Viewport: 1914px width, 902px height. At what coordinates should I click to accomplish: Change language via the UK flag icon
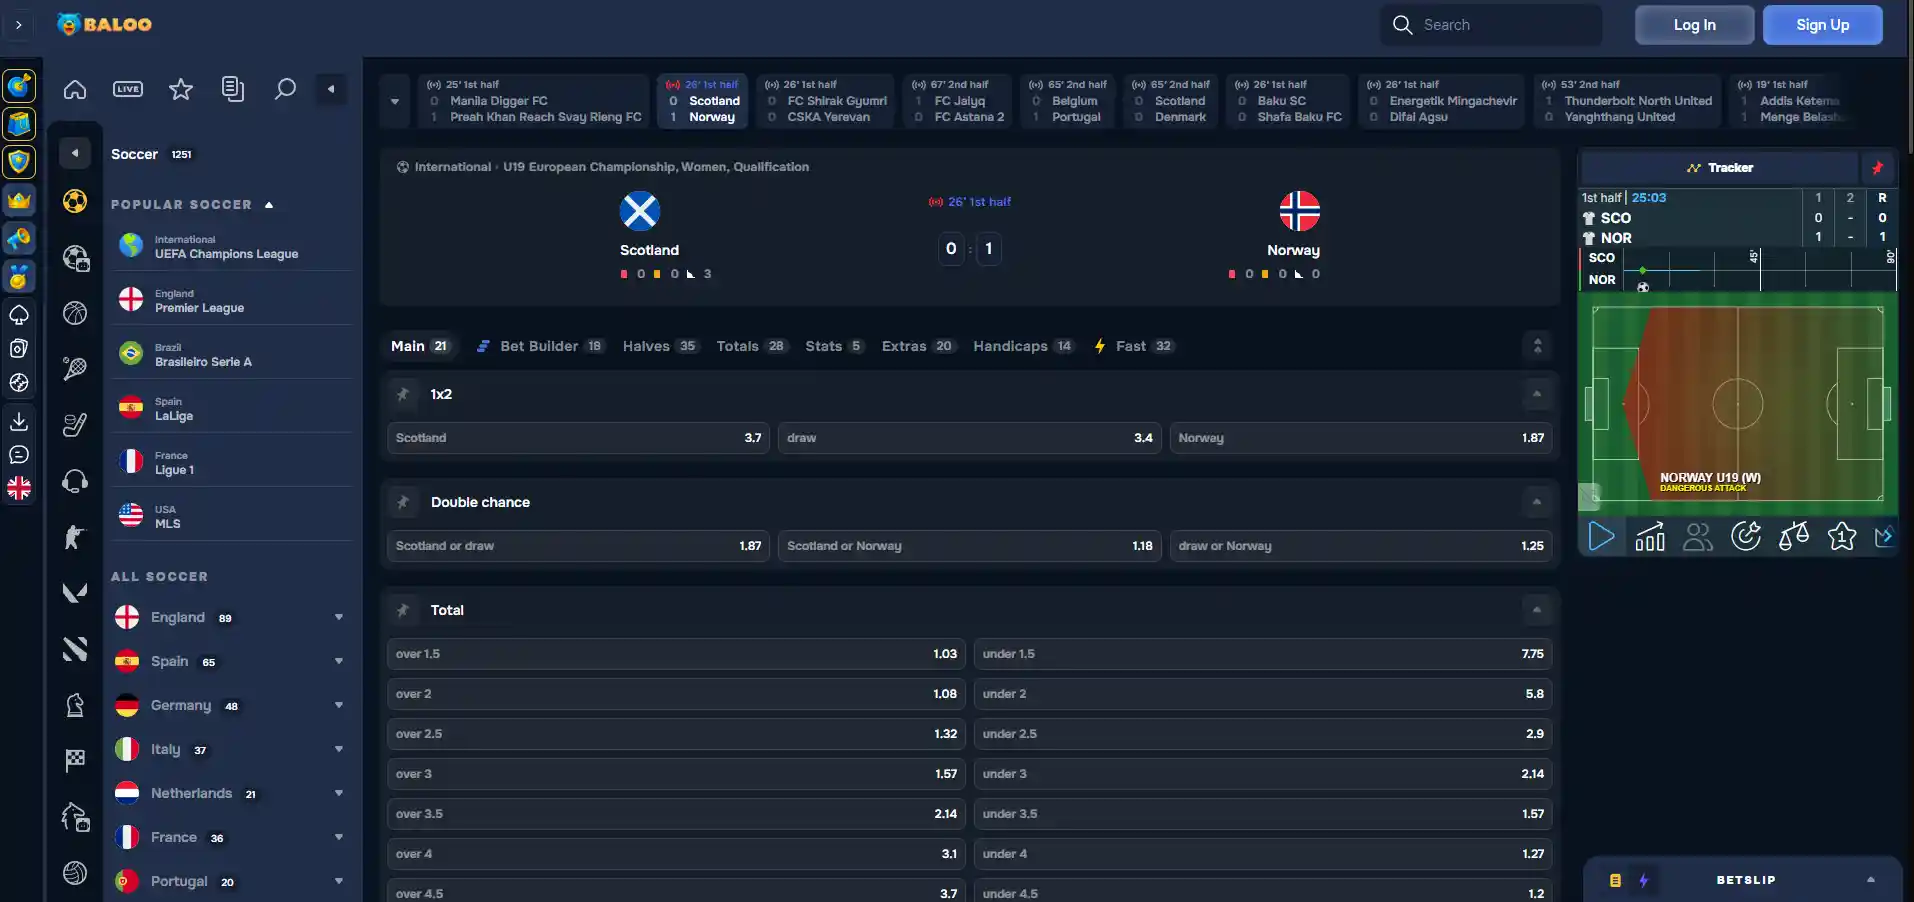pos(19,489)
